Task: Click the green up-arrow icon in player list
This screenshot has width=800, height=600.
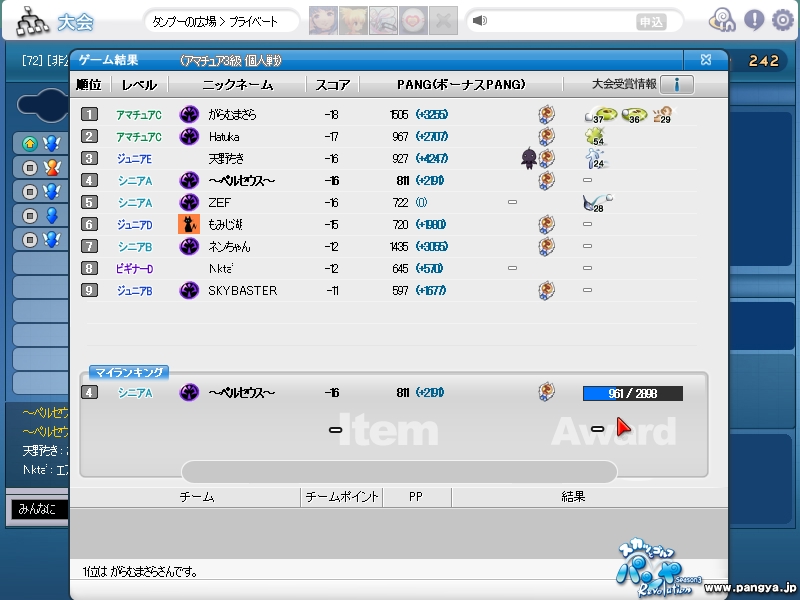Action: 30,144
